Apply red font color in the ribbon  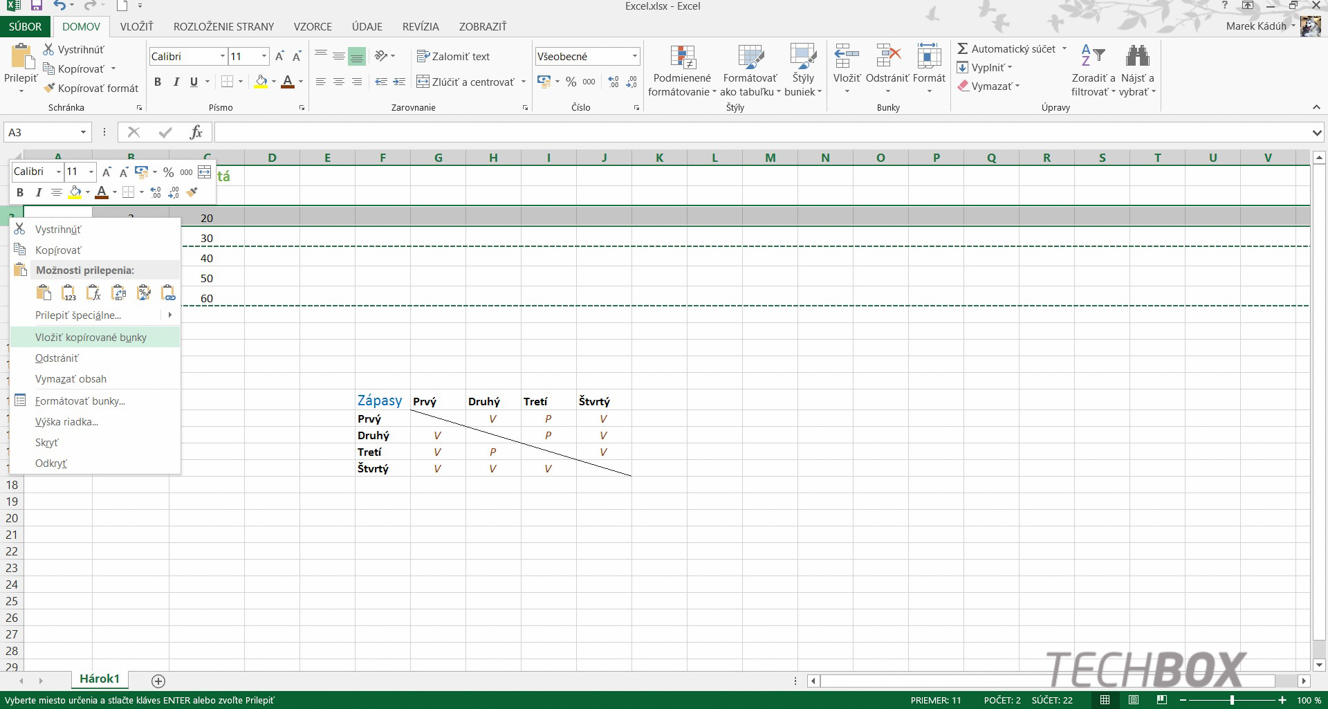pyautogui.click(x=287, y=82)
